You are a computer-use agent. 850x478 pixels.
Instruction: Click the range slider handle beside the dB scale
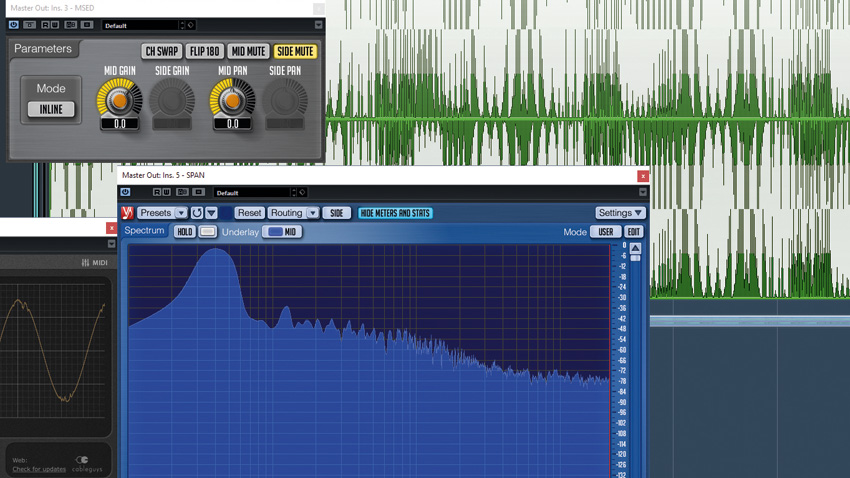[x=635, y=259]
